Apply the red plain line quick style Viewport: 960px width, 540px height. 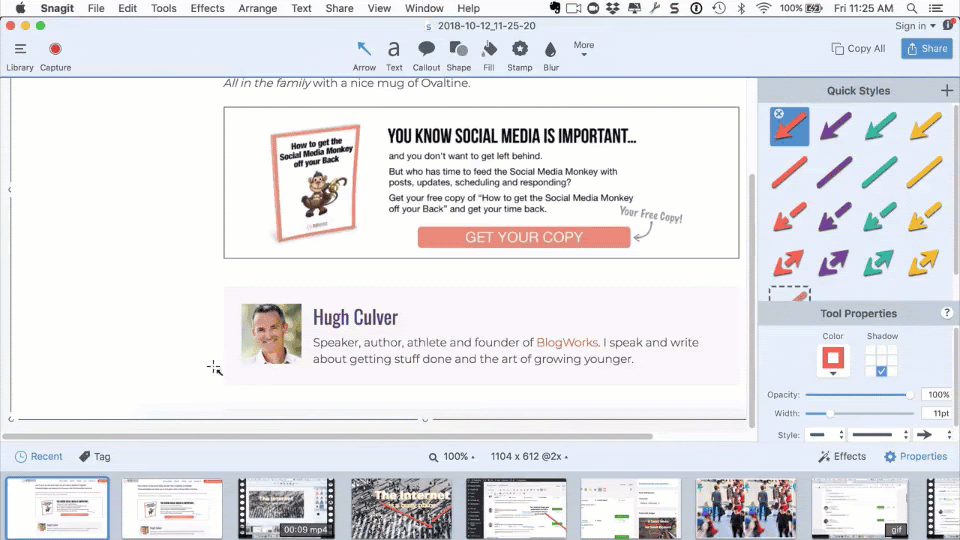click(789, 172)
